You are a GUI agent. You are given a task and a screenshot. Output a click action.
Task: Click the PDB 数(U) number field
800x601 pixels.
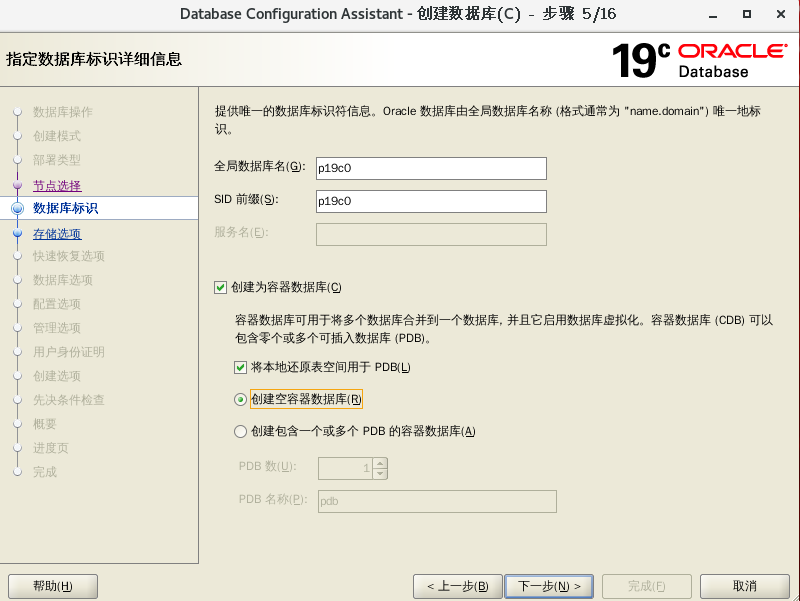[x=345, y=468]
